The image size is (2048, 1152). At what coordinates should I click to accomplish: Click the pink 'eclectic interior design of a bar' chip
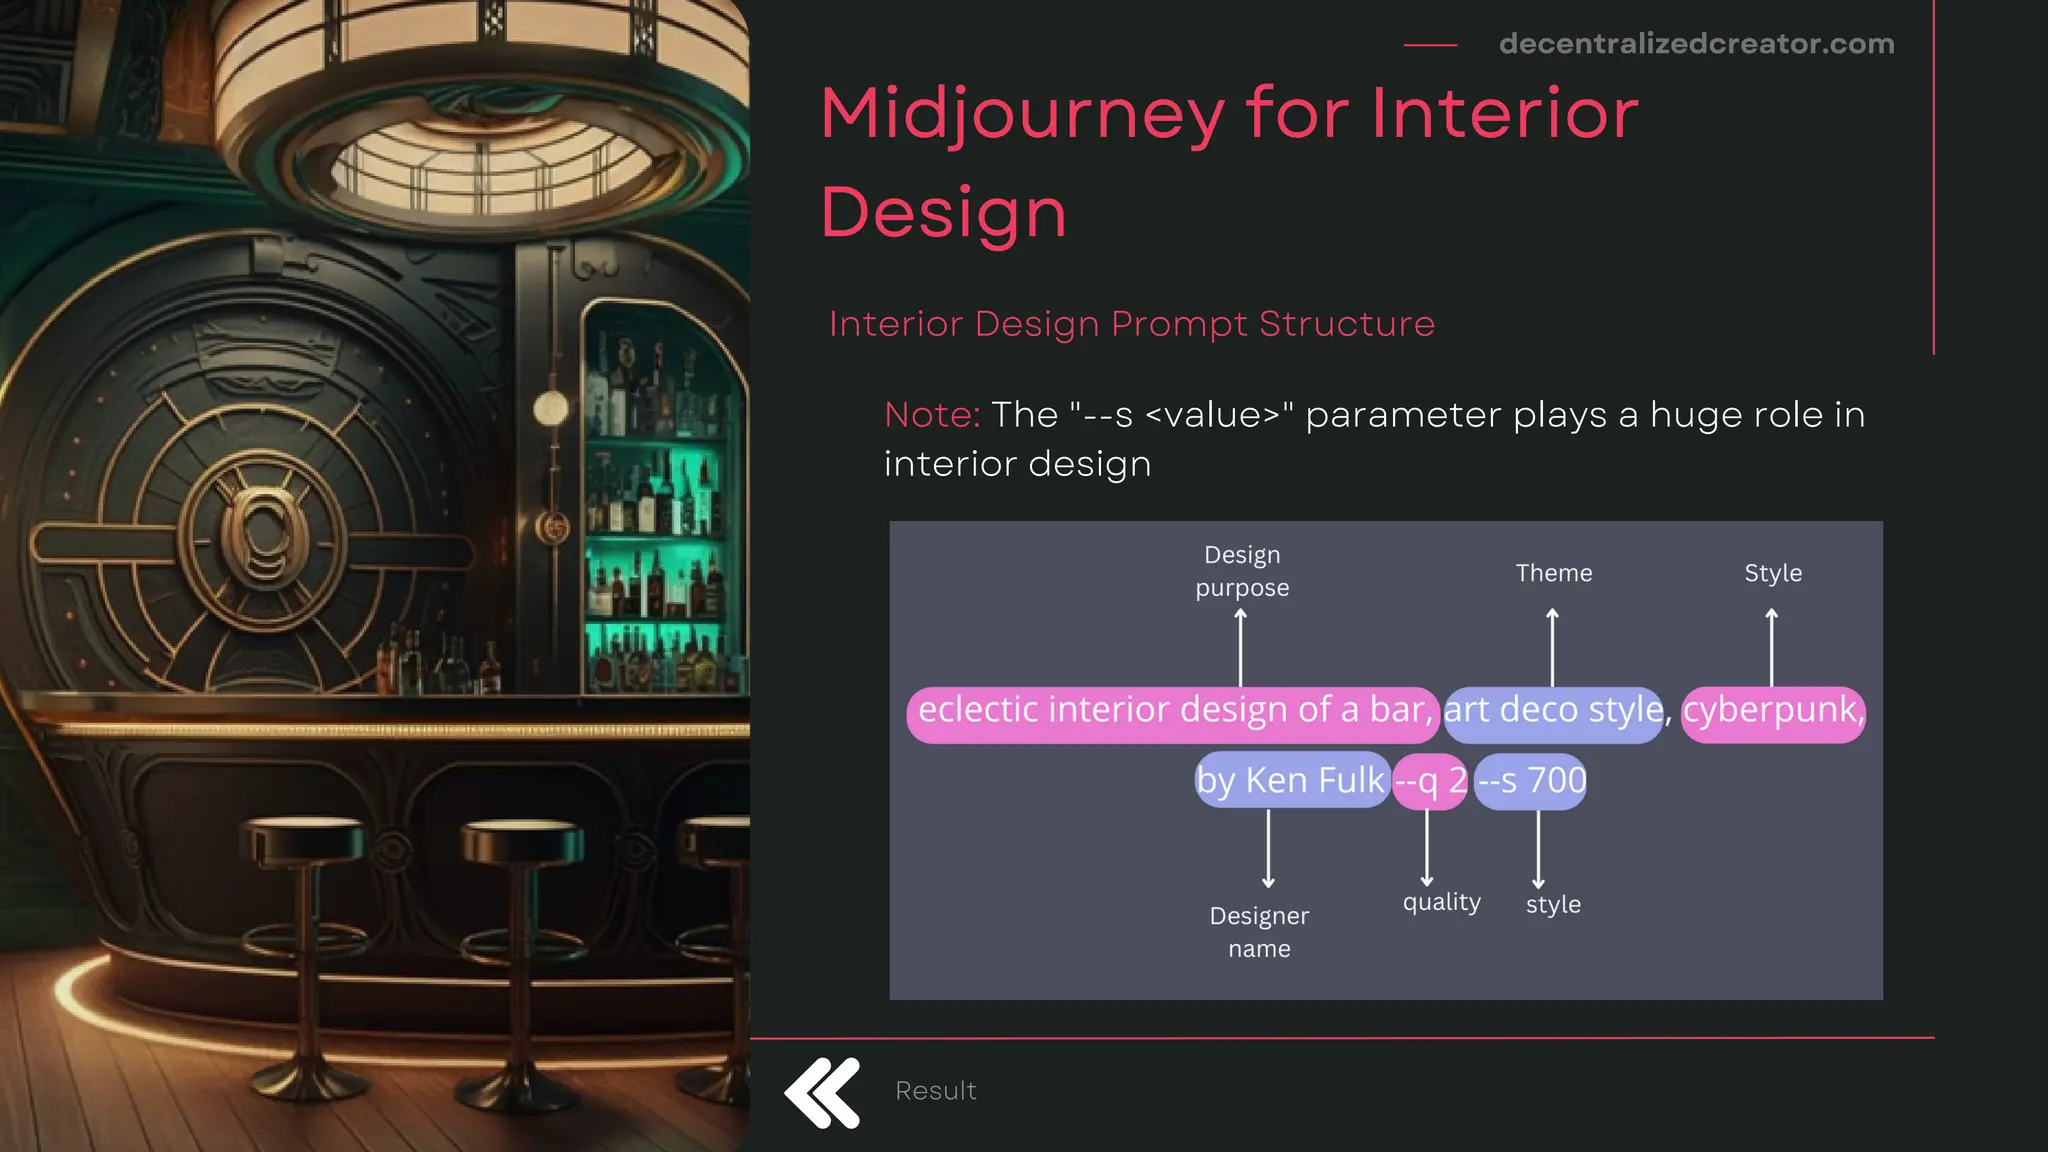[x=1172, y=711]
